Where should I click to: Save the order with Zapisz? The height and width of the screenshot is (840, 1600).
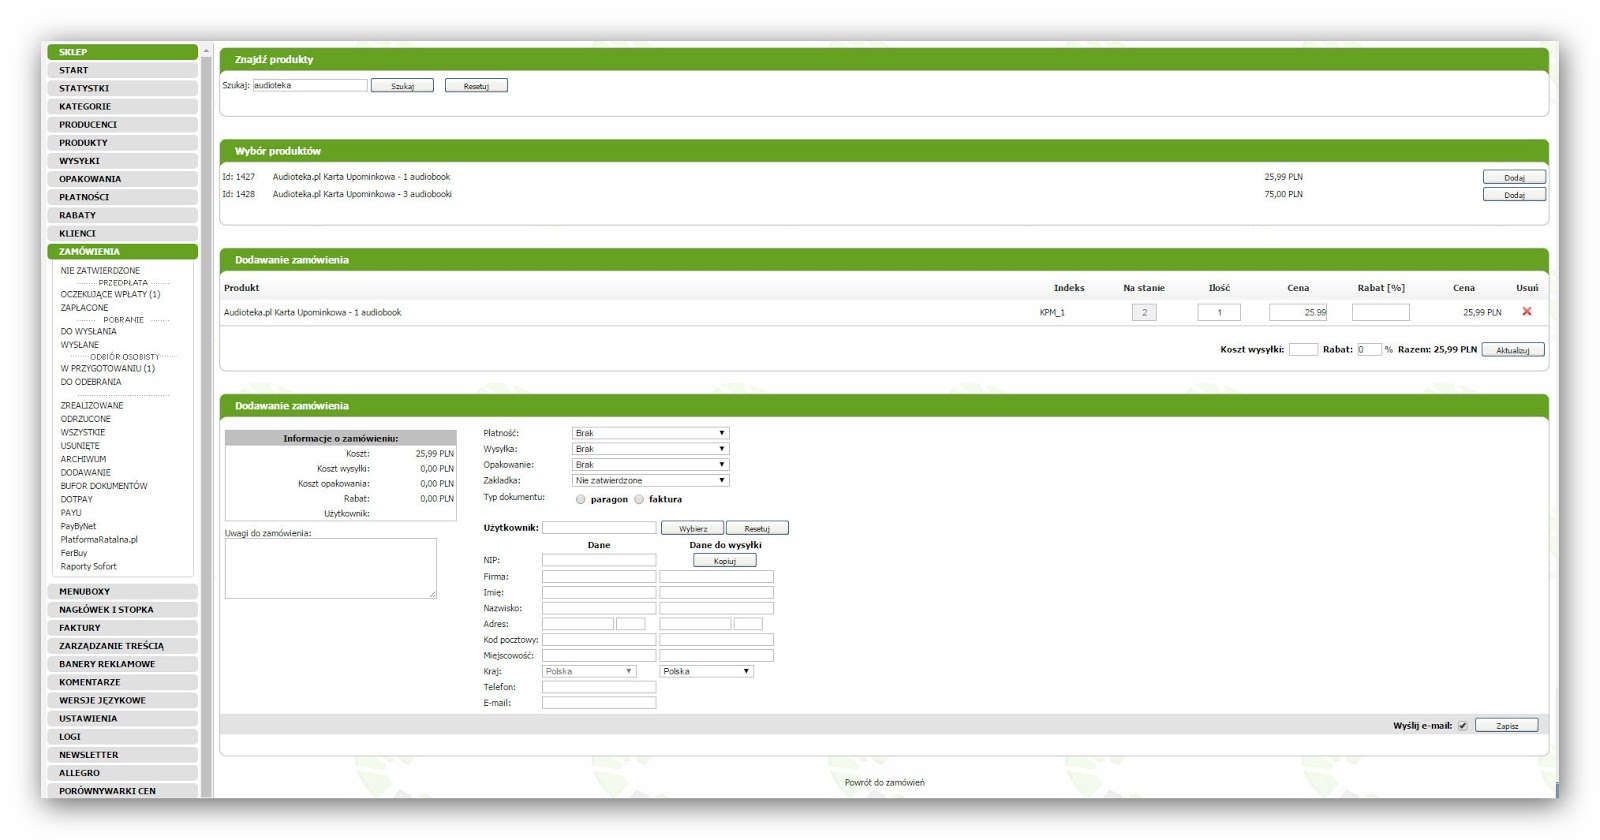click(1507, 726)
